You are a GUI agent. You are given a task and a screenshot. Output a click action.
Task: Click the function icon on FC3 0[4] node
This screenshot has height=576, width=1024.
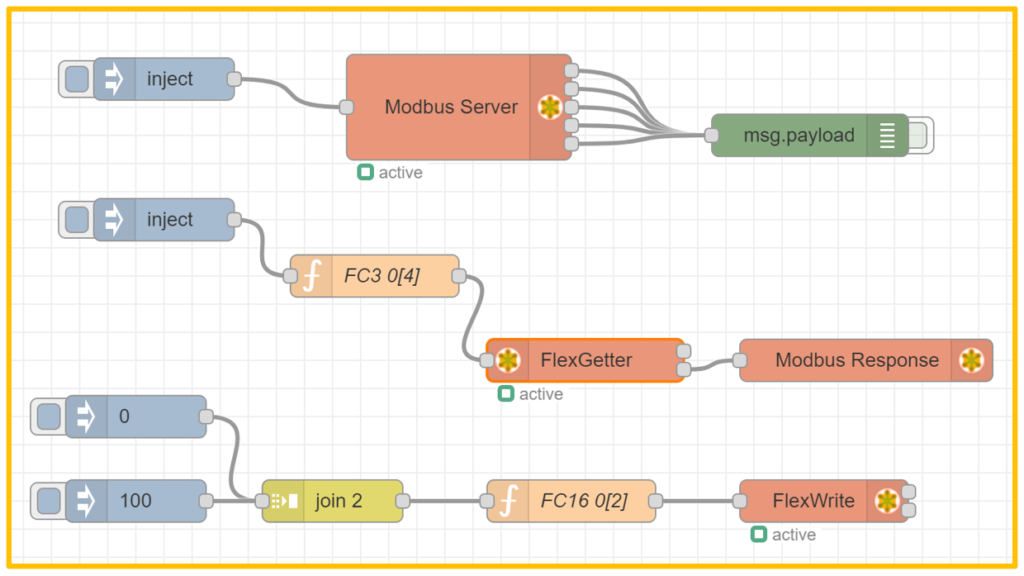(x=310, y=276)
